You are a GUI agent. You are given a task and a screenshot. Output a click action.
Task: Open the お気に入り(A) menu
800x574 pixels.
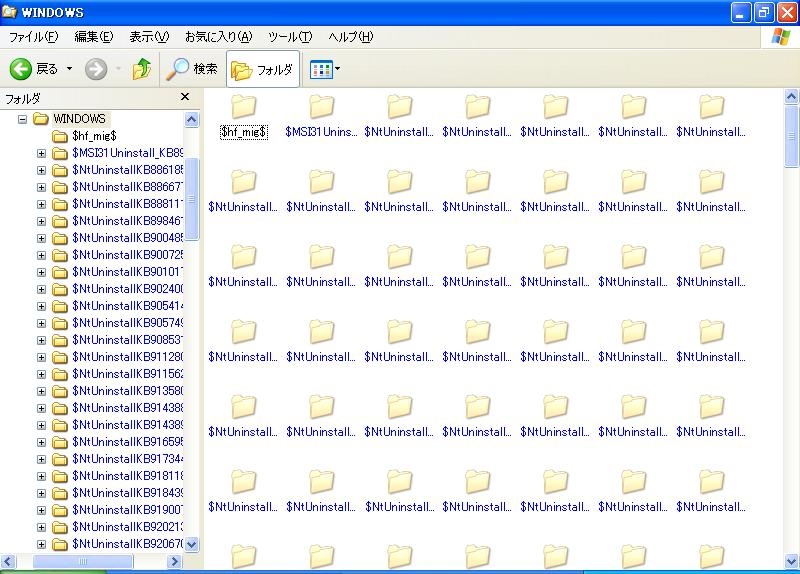pos(218,37)
